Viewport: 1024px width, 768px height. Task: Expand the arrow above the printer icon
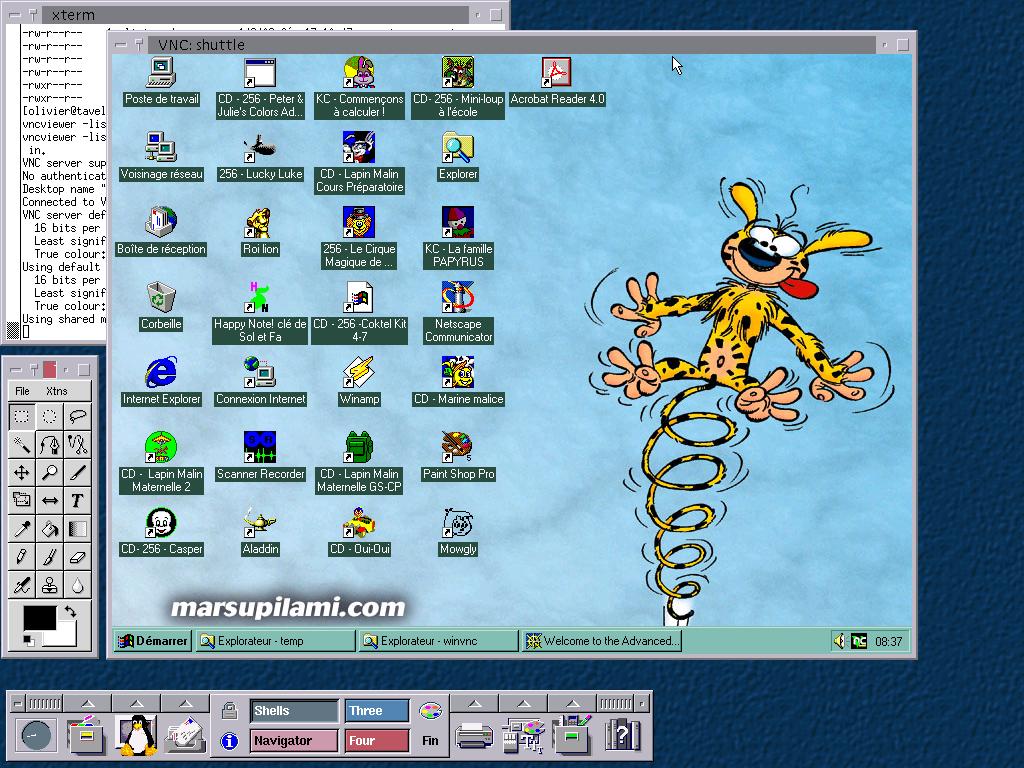(475, 703)
